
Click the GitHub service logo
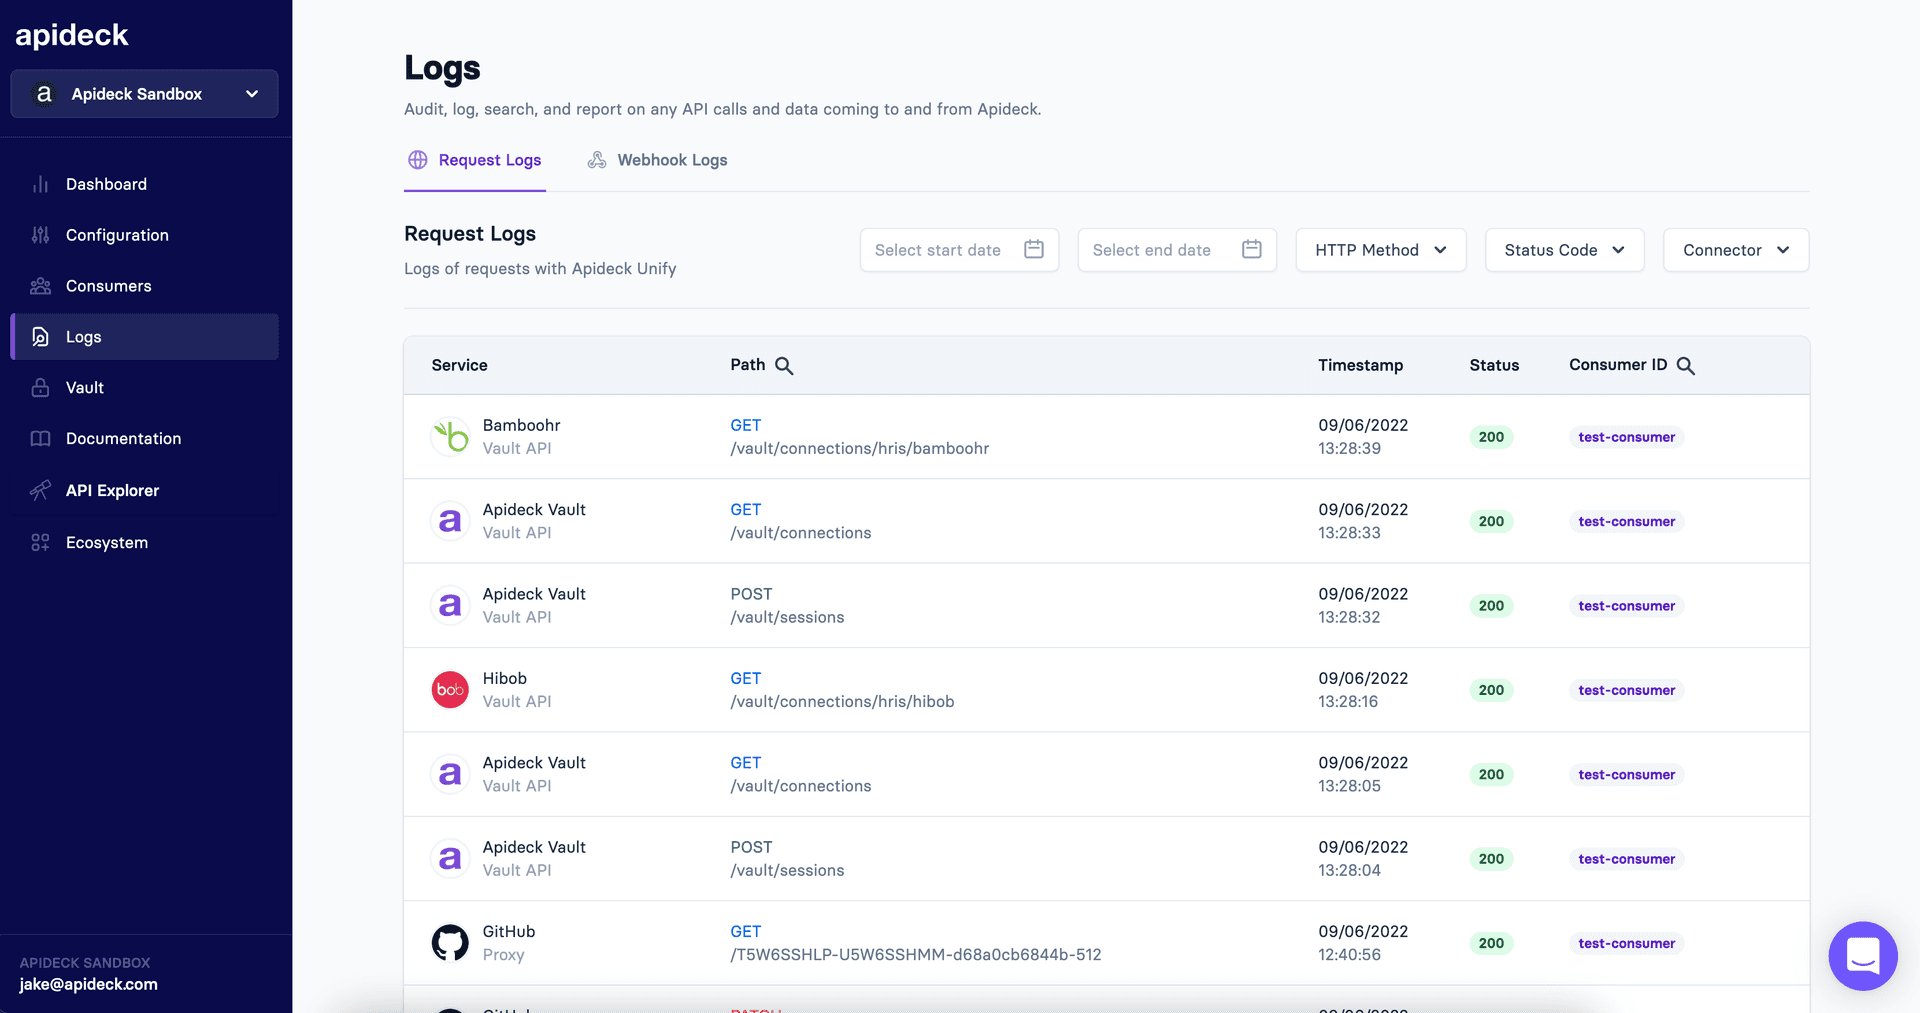(450, 943)
